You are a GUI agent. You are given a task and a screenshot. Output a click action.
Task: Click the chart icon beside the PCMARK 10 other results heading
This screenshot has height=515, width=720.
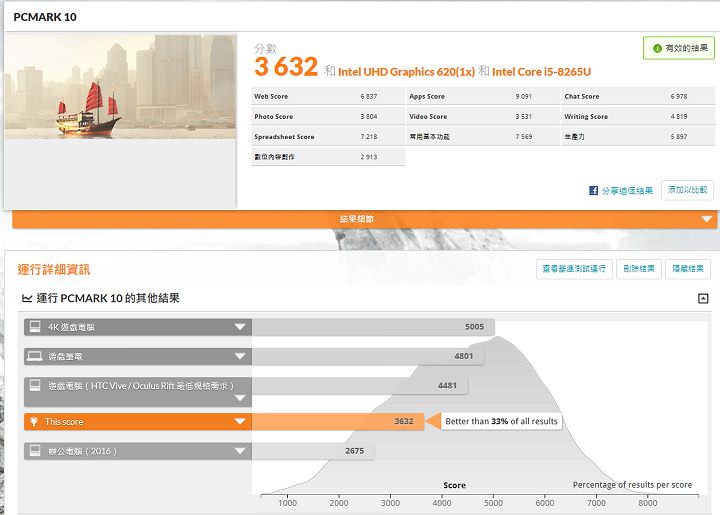[x=27, y=298]
